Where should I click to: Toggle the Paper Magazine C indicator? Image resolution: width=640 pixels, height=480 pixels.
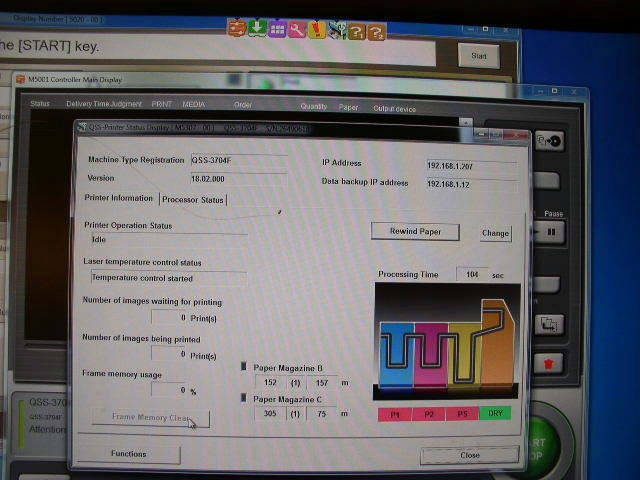[x=244, y=399]
